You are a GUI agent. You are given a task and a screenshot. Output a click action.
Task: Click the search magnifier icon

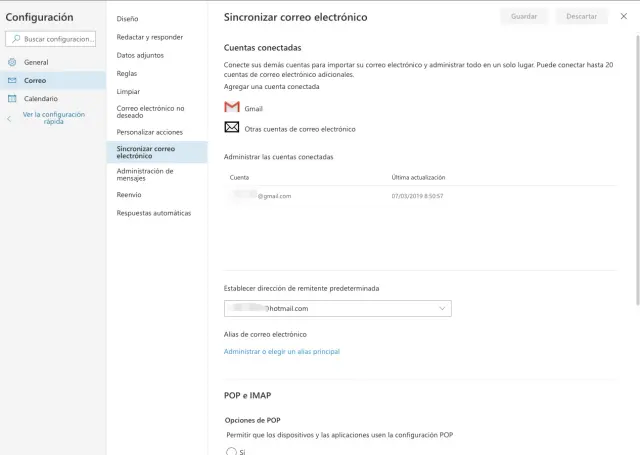(15, 39)
